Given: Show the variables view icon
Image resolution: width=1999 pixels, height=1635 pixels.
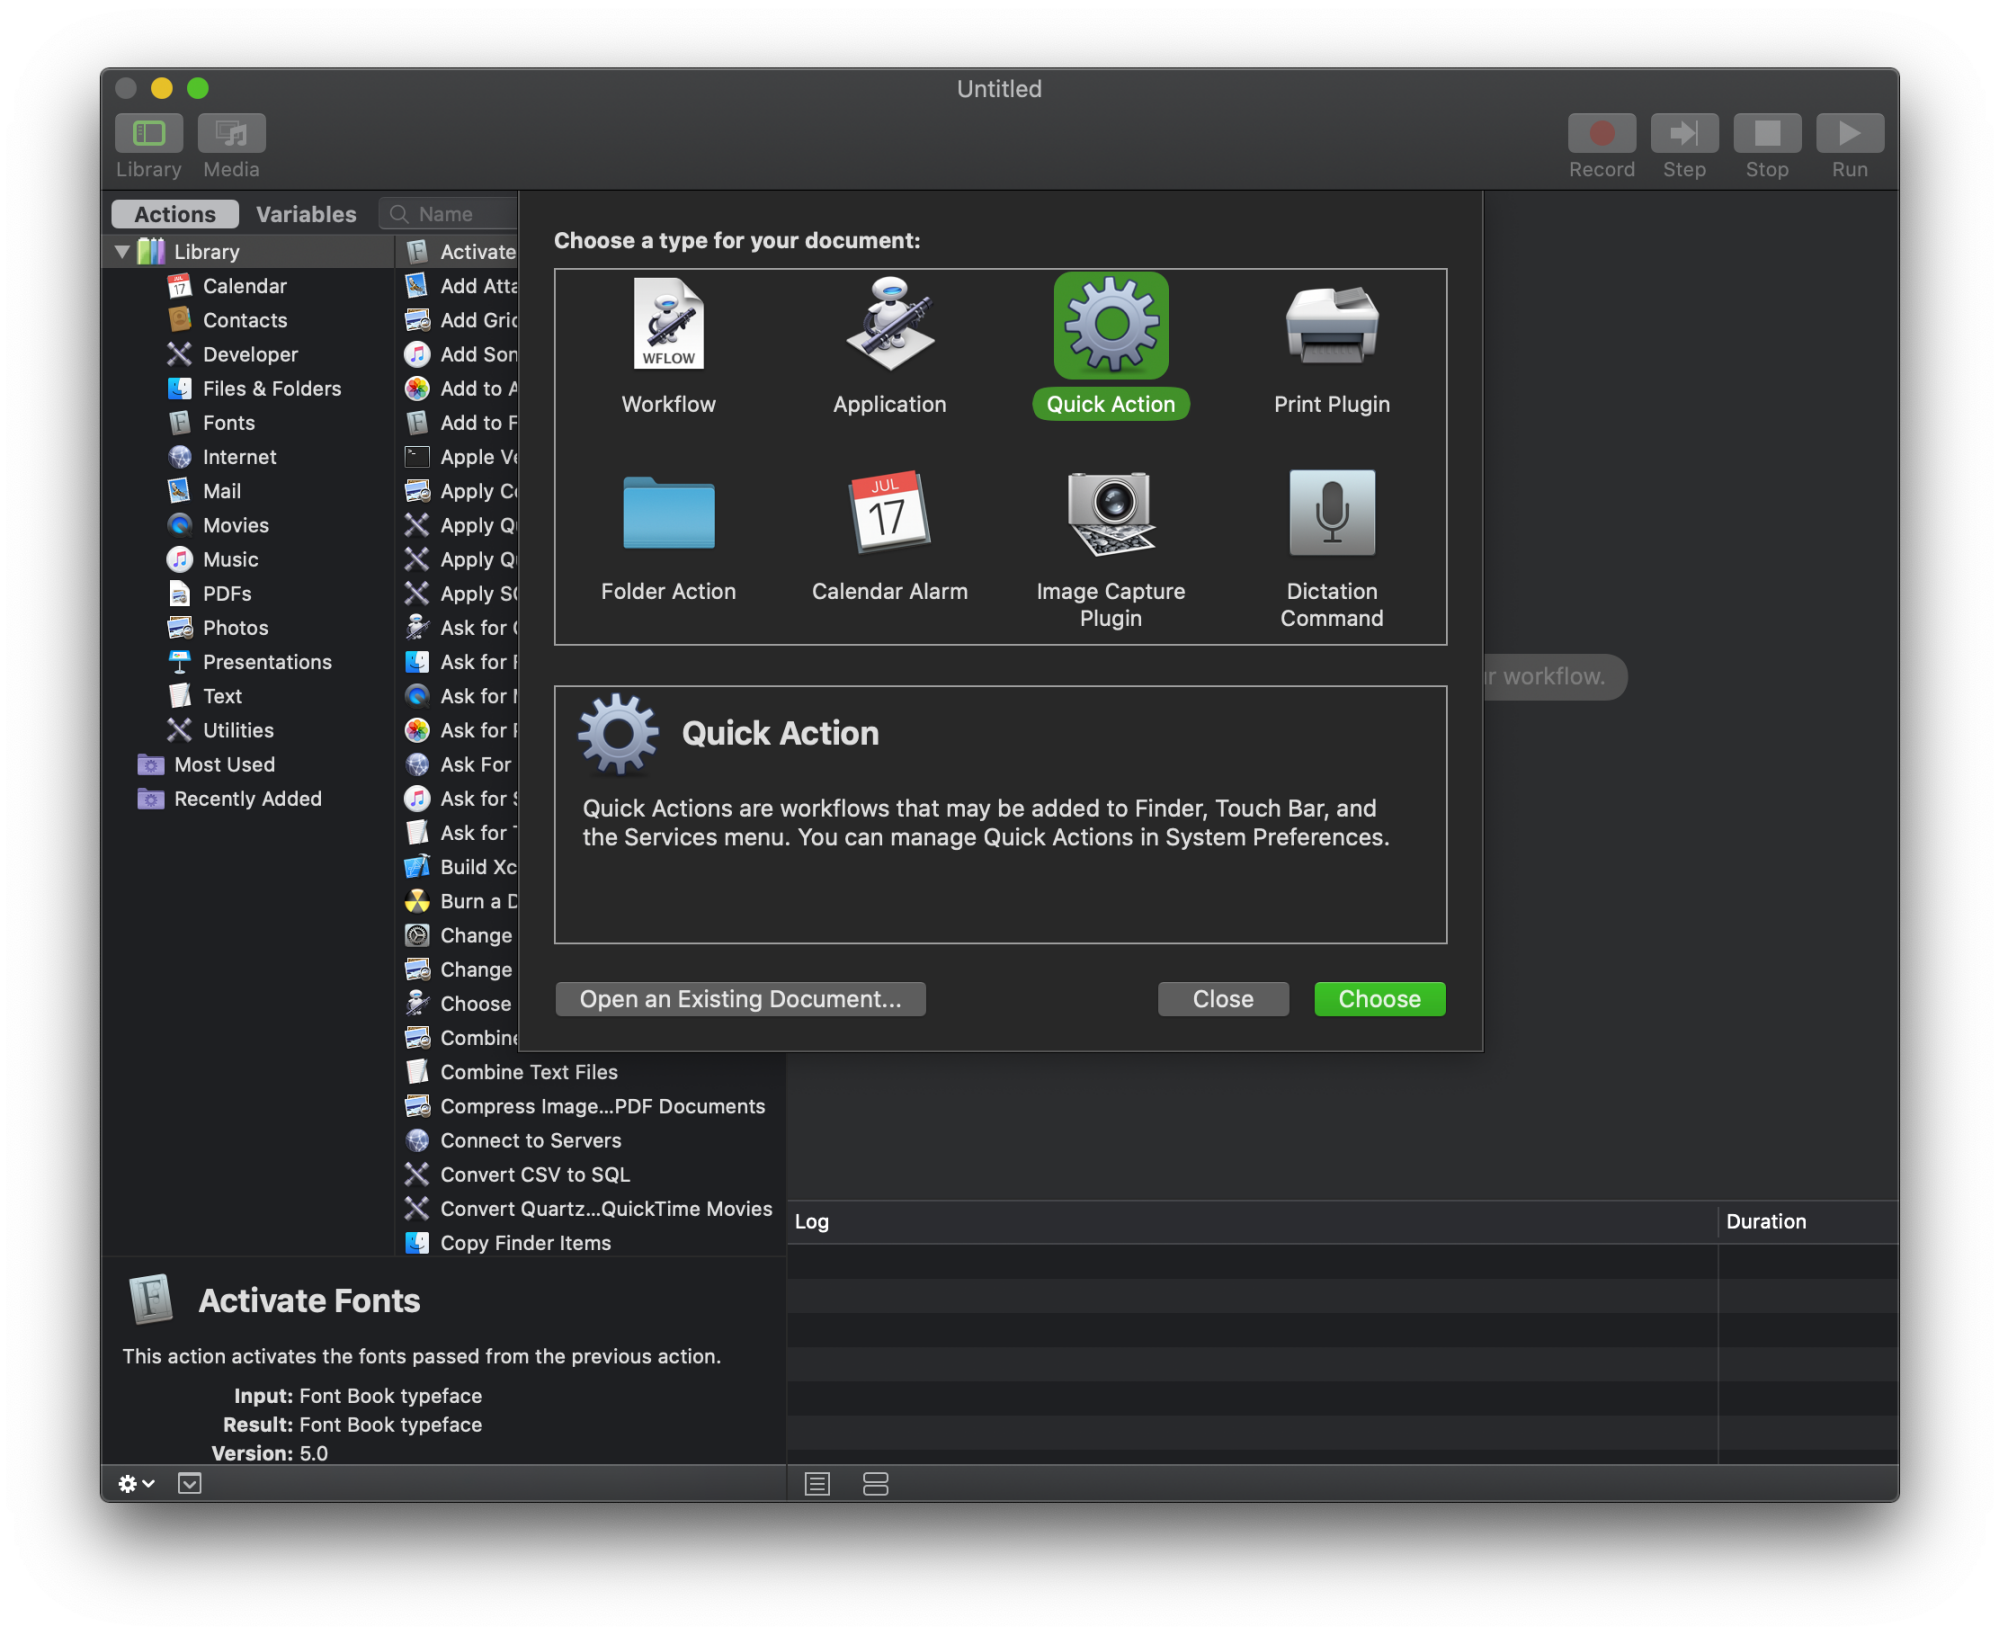Looking at the screenshot, I should click(x=875, y=1484).
